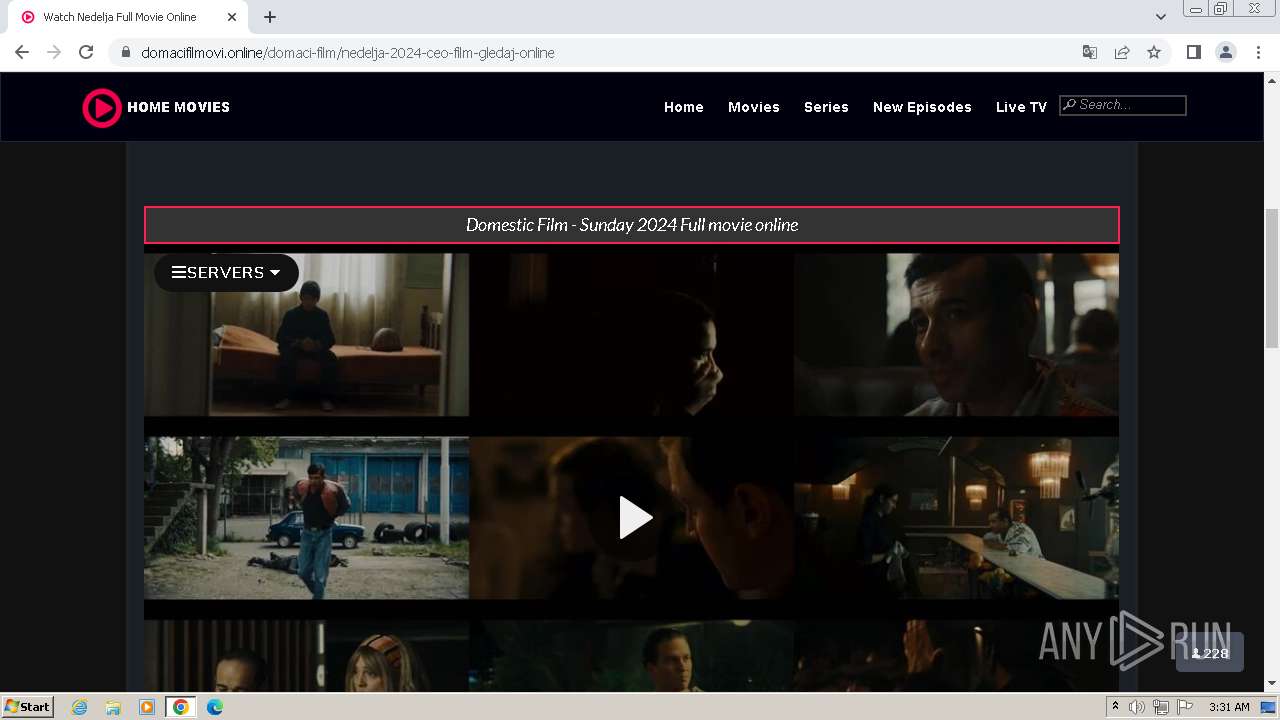Play the movie video
This screenshot has width=1280, height=720.
(636, 518)
